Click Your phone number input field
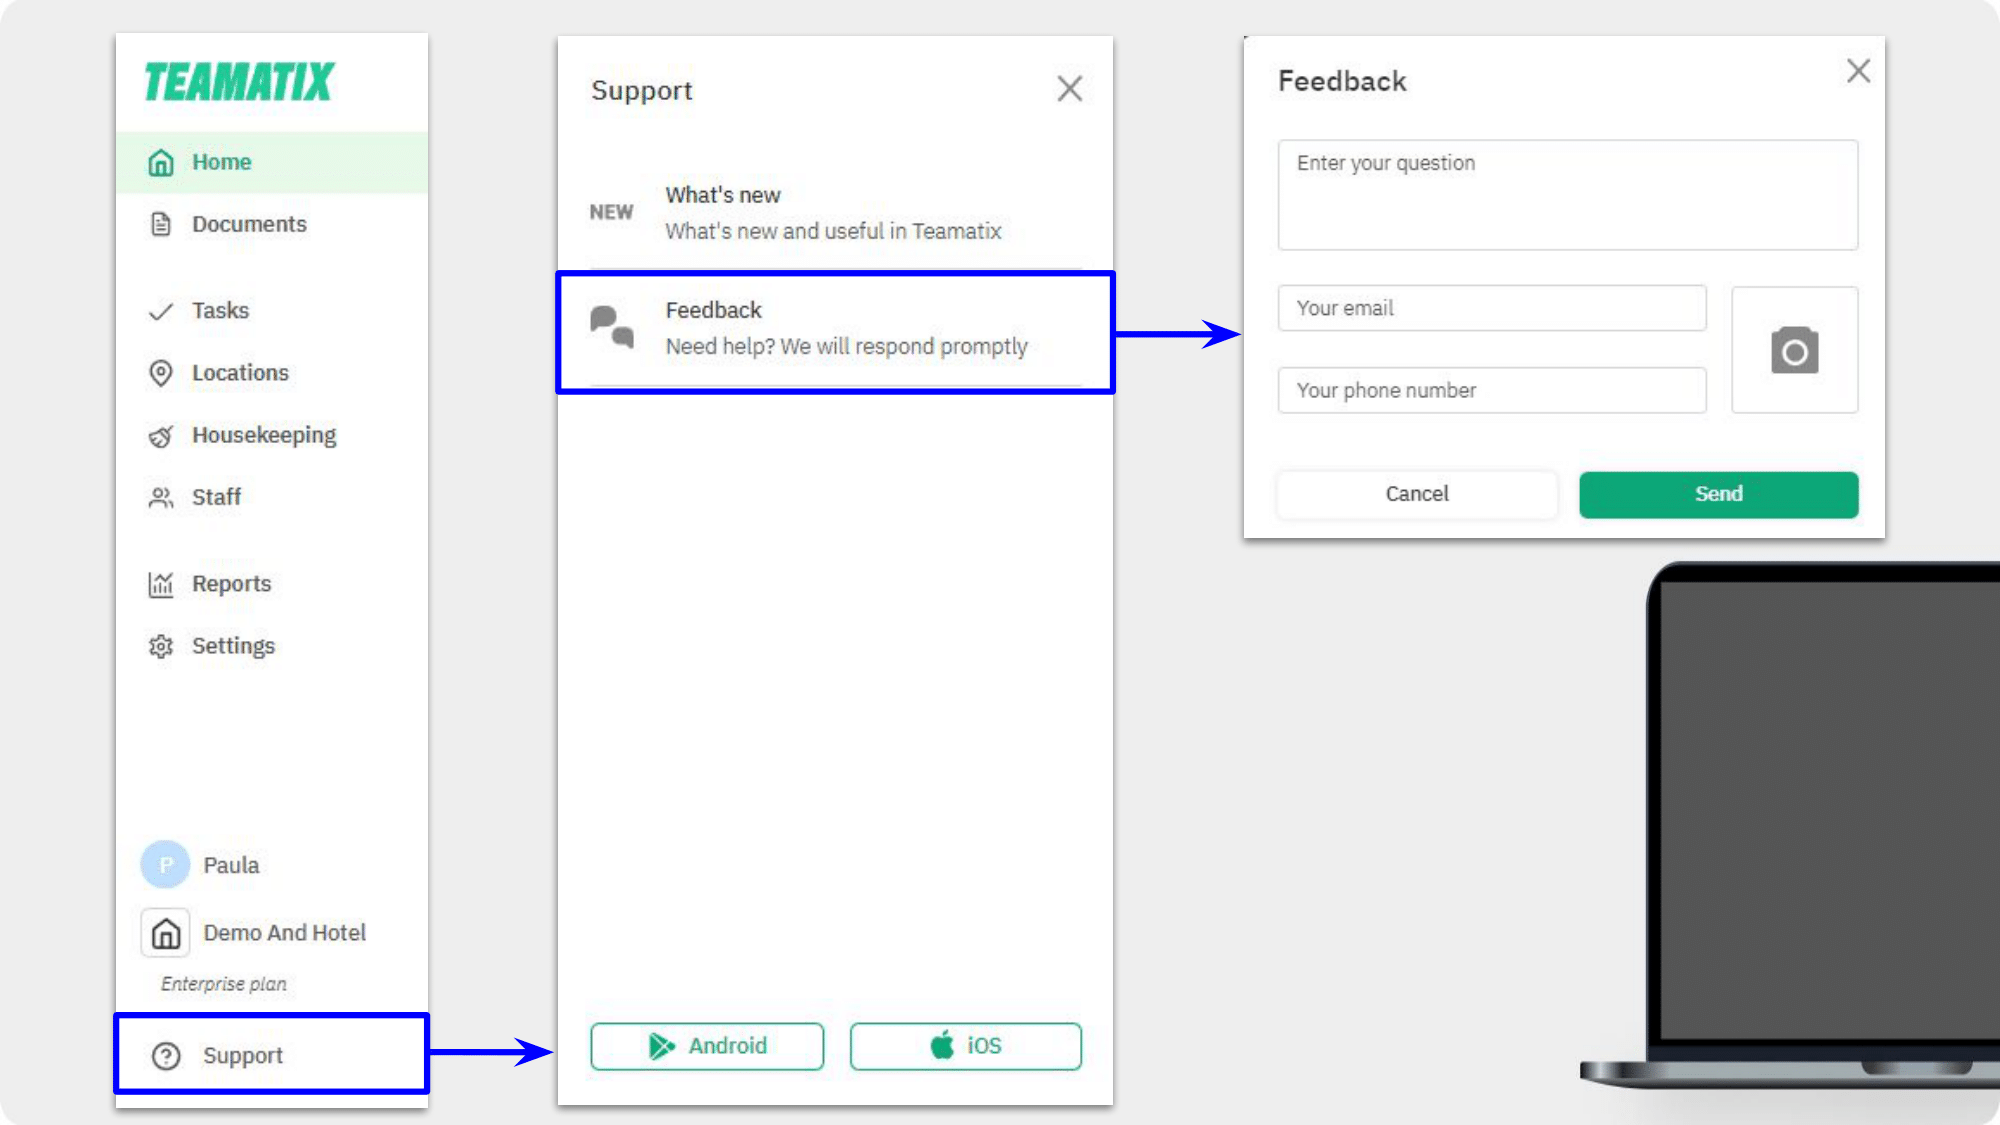Screen dimensions: 2000x1125 [x=1490, y=389]
